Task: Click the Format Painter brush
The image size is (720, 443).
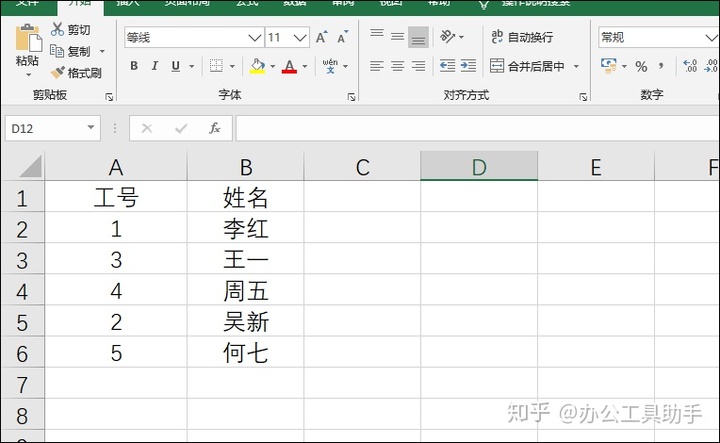Action: click(x=58, y=73)
